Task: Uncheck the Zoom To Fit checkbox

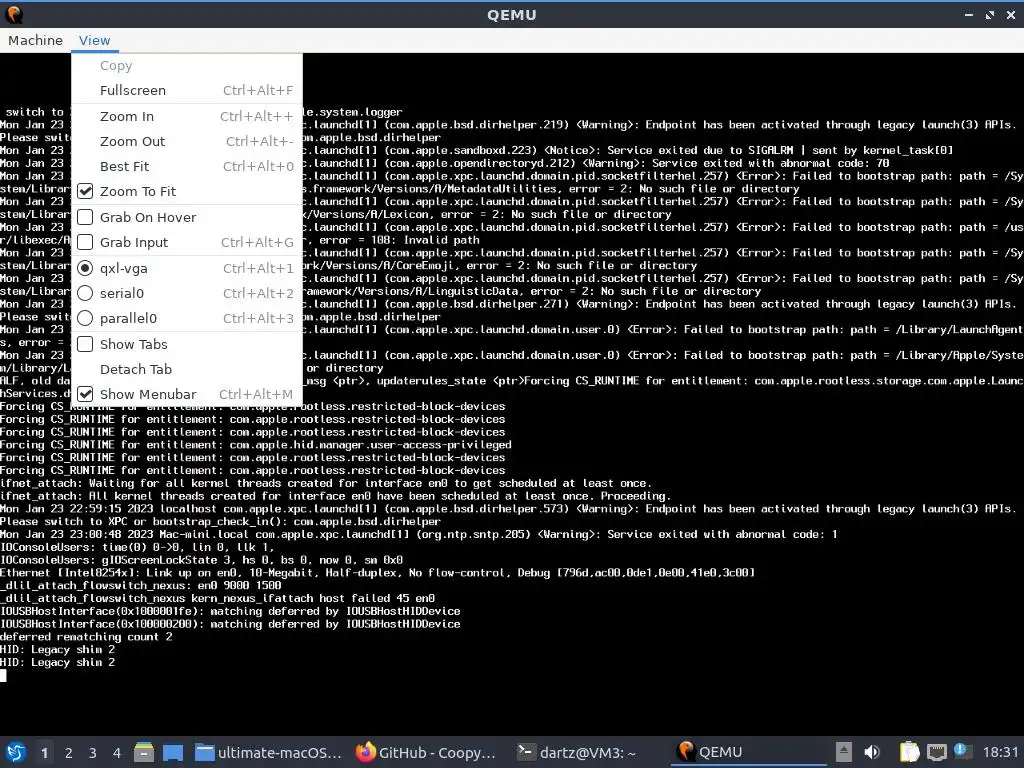Action: coord(85,191)
